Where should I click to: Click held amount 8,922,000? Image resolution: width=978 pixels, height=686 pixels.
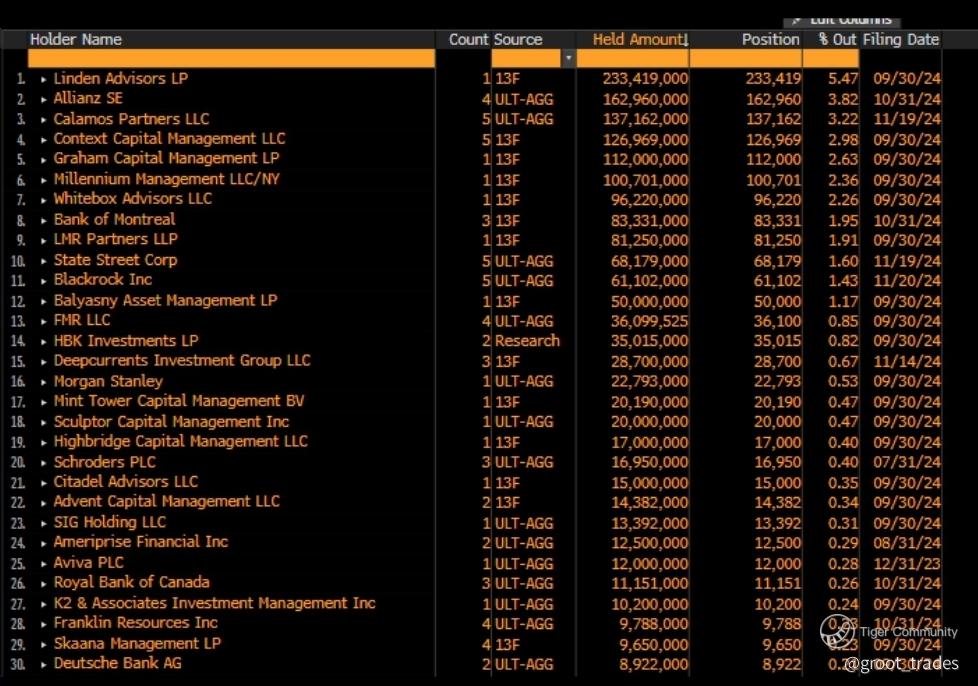click(654, 665)
